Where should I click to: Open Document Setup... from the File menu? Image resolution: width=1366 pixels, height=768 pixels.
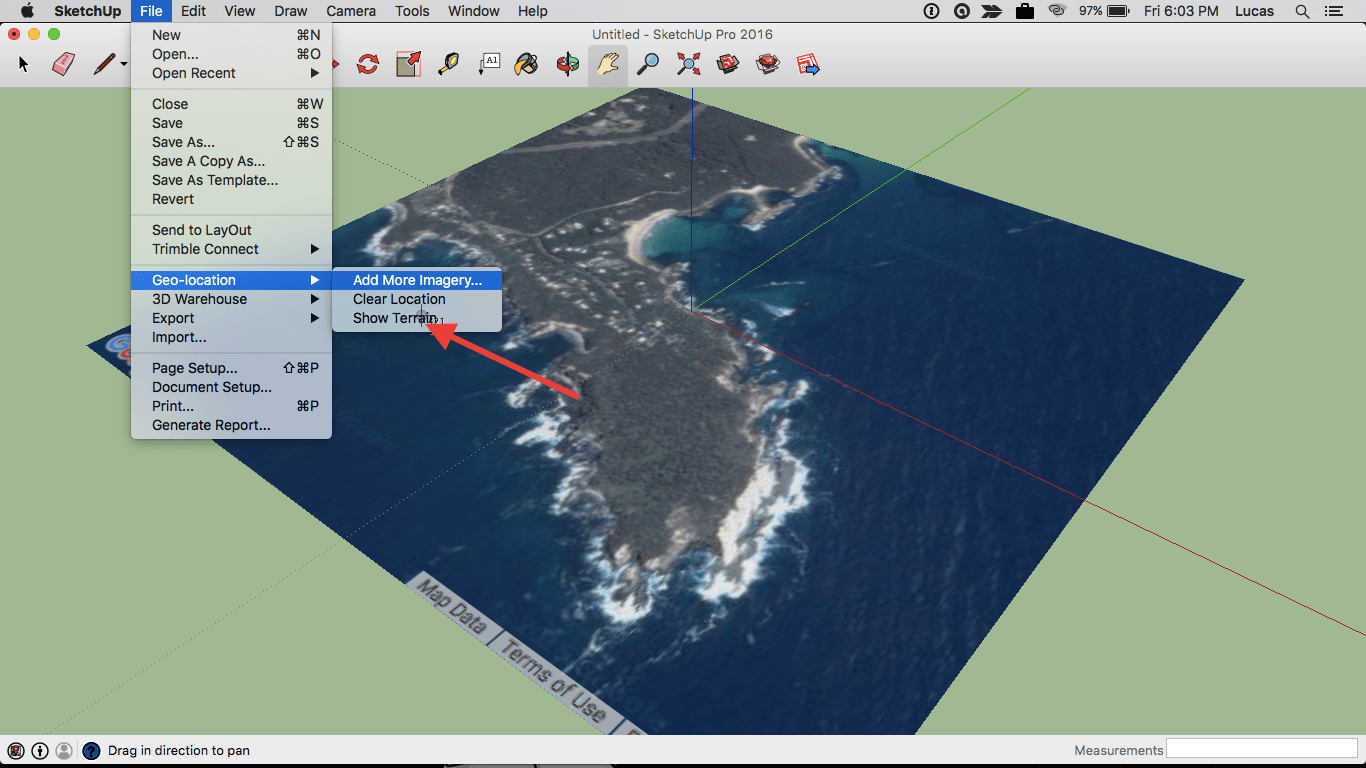(x=231, y=387)
